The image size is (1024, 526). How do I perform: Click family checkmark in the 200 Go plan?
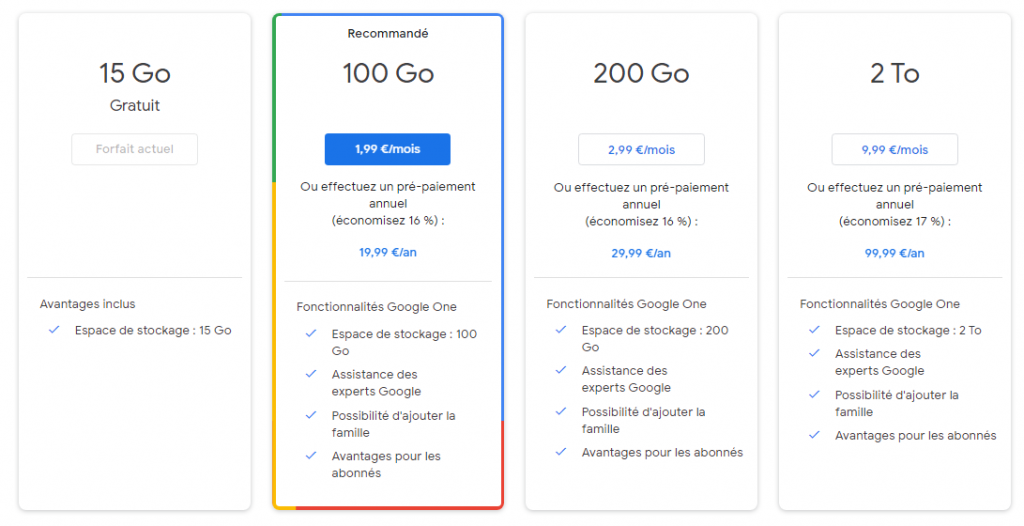pos(561,412)
